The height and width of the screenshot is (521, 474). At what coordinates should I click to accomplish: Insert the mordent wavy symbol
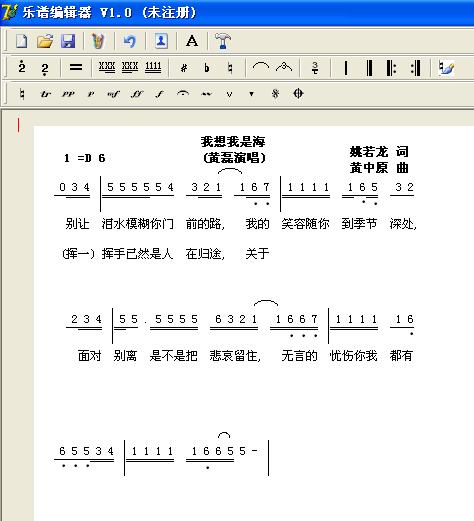click(x=207, y=94)
